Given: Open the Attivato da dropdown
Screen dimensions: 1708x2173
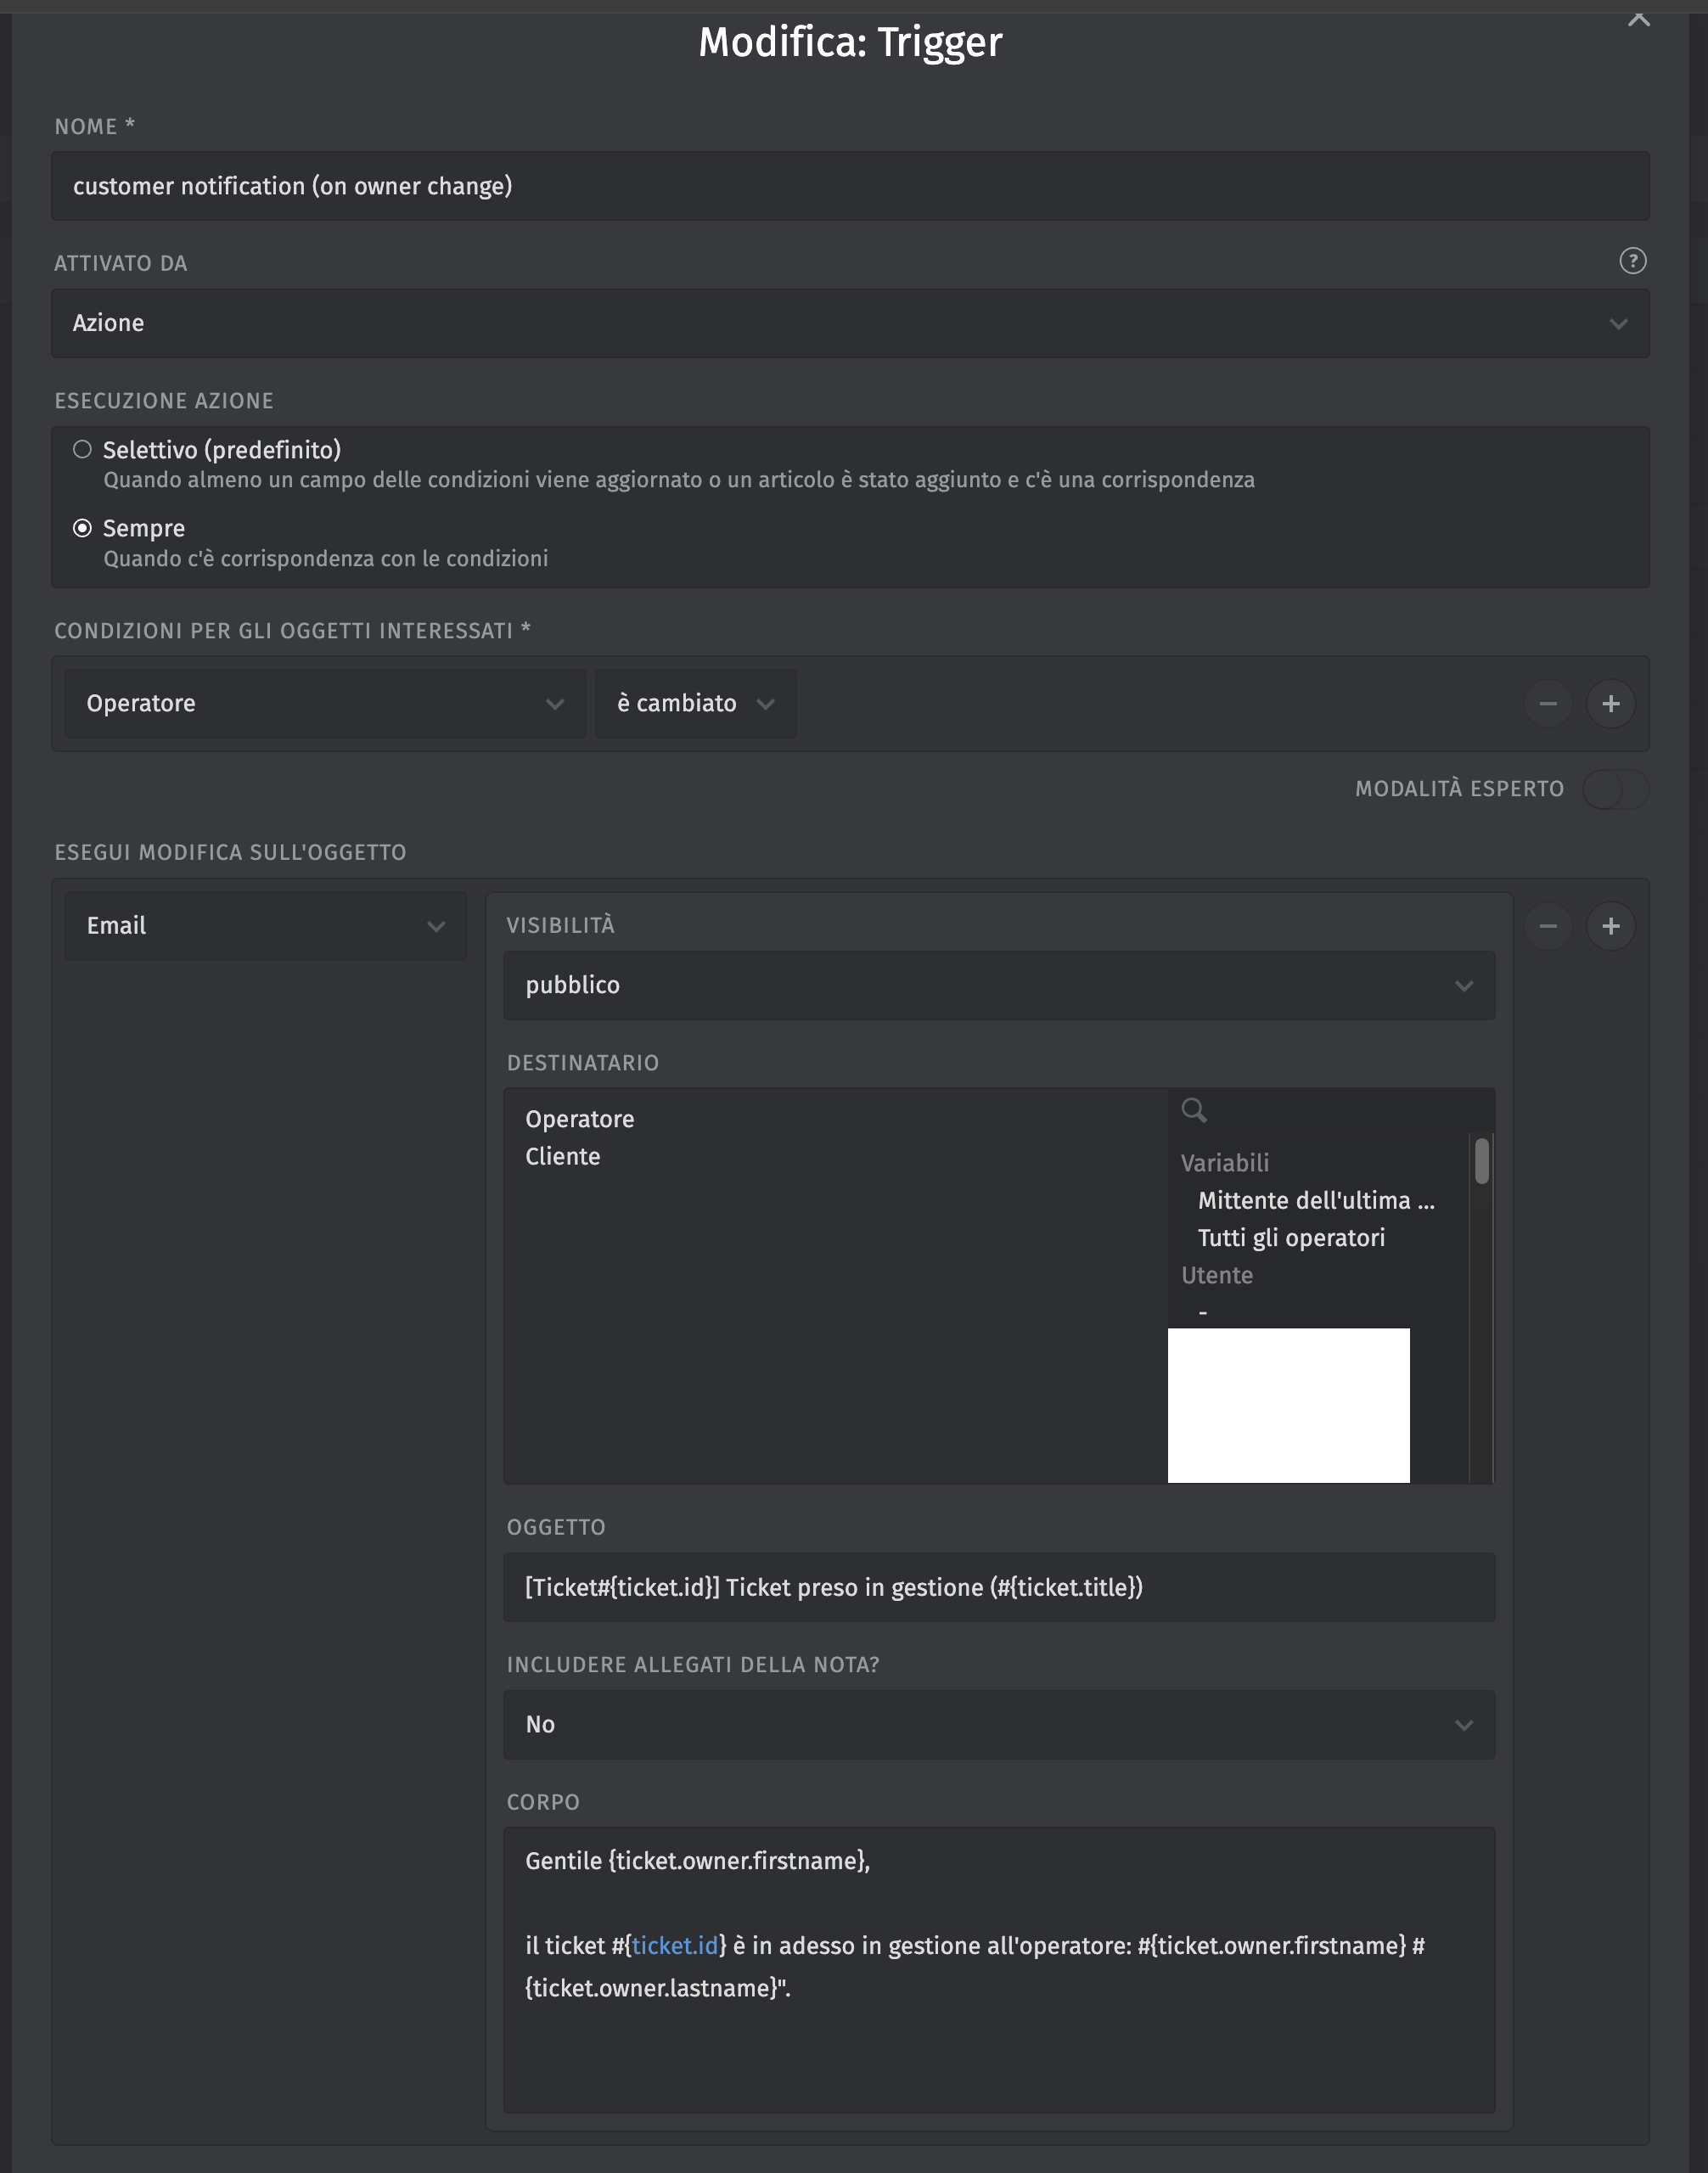Looking at the screenshot, I should click(x=850, y=323).
